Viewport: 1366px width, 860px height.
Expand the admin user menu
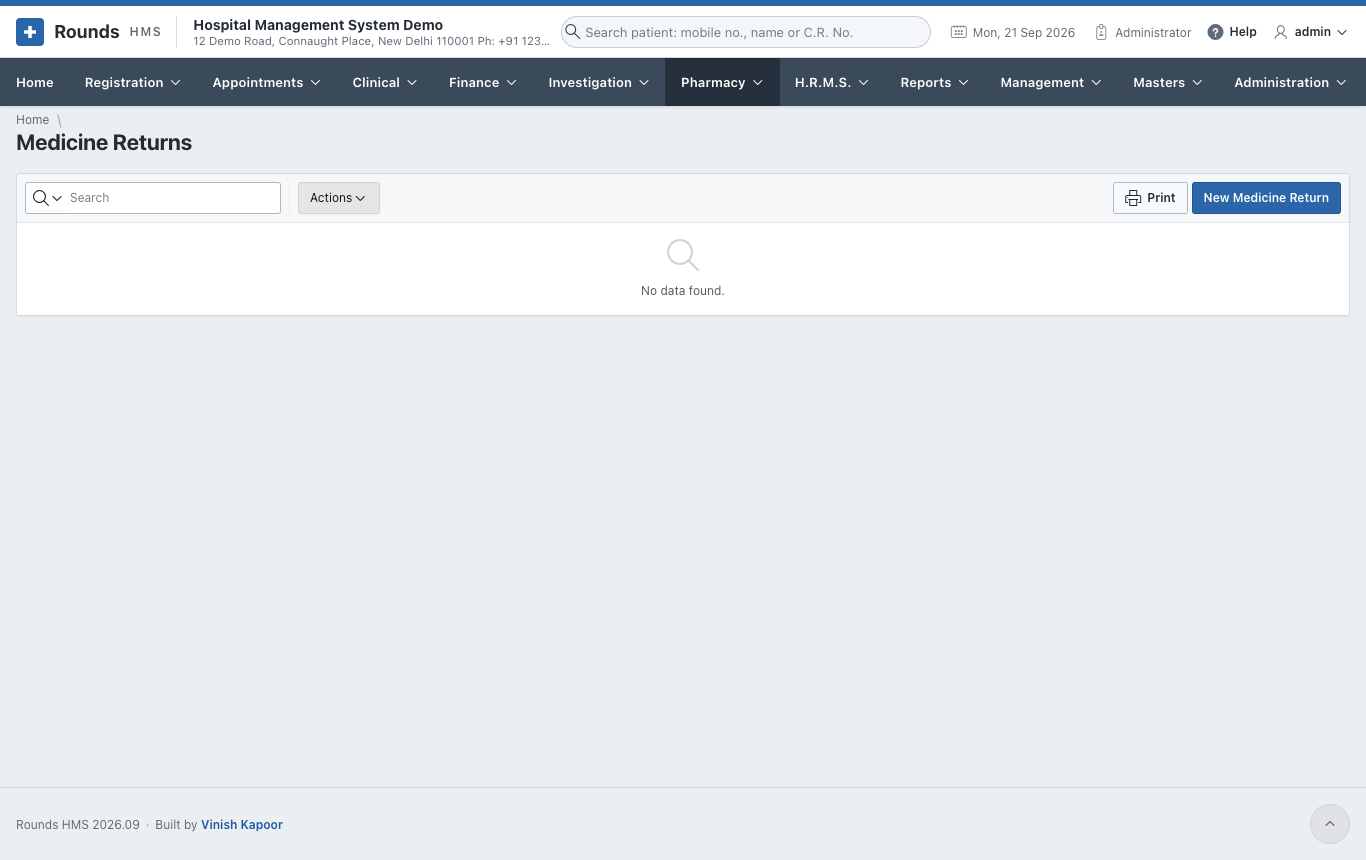(1311, 32)
